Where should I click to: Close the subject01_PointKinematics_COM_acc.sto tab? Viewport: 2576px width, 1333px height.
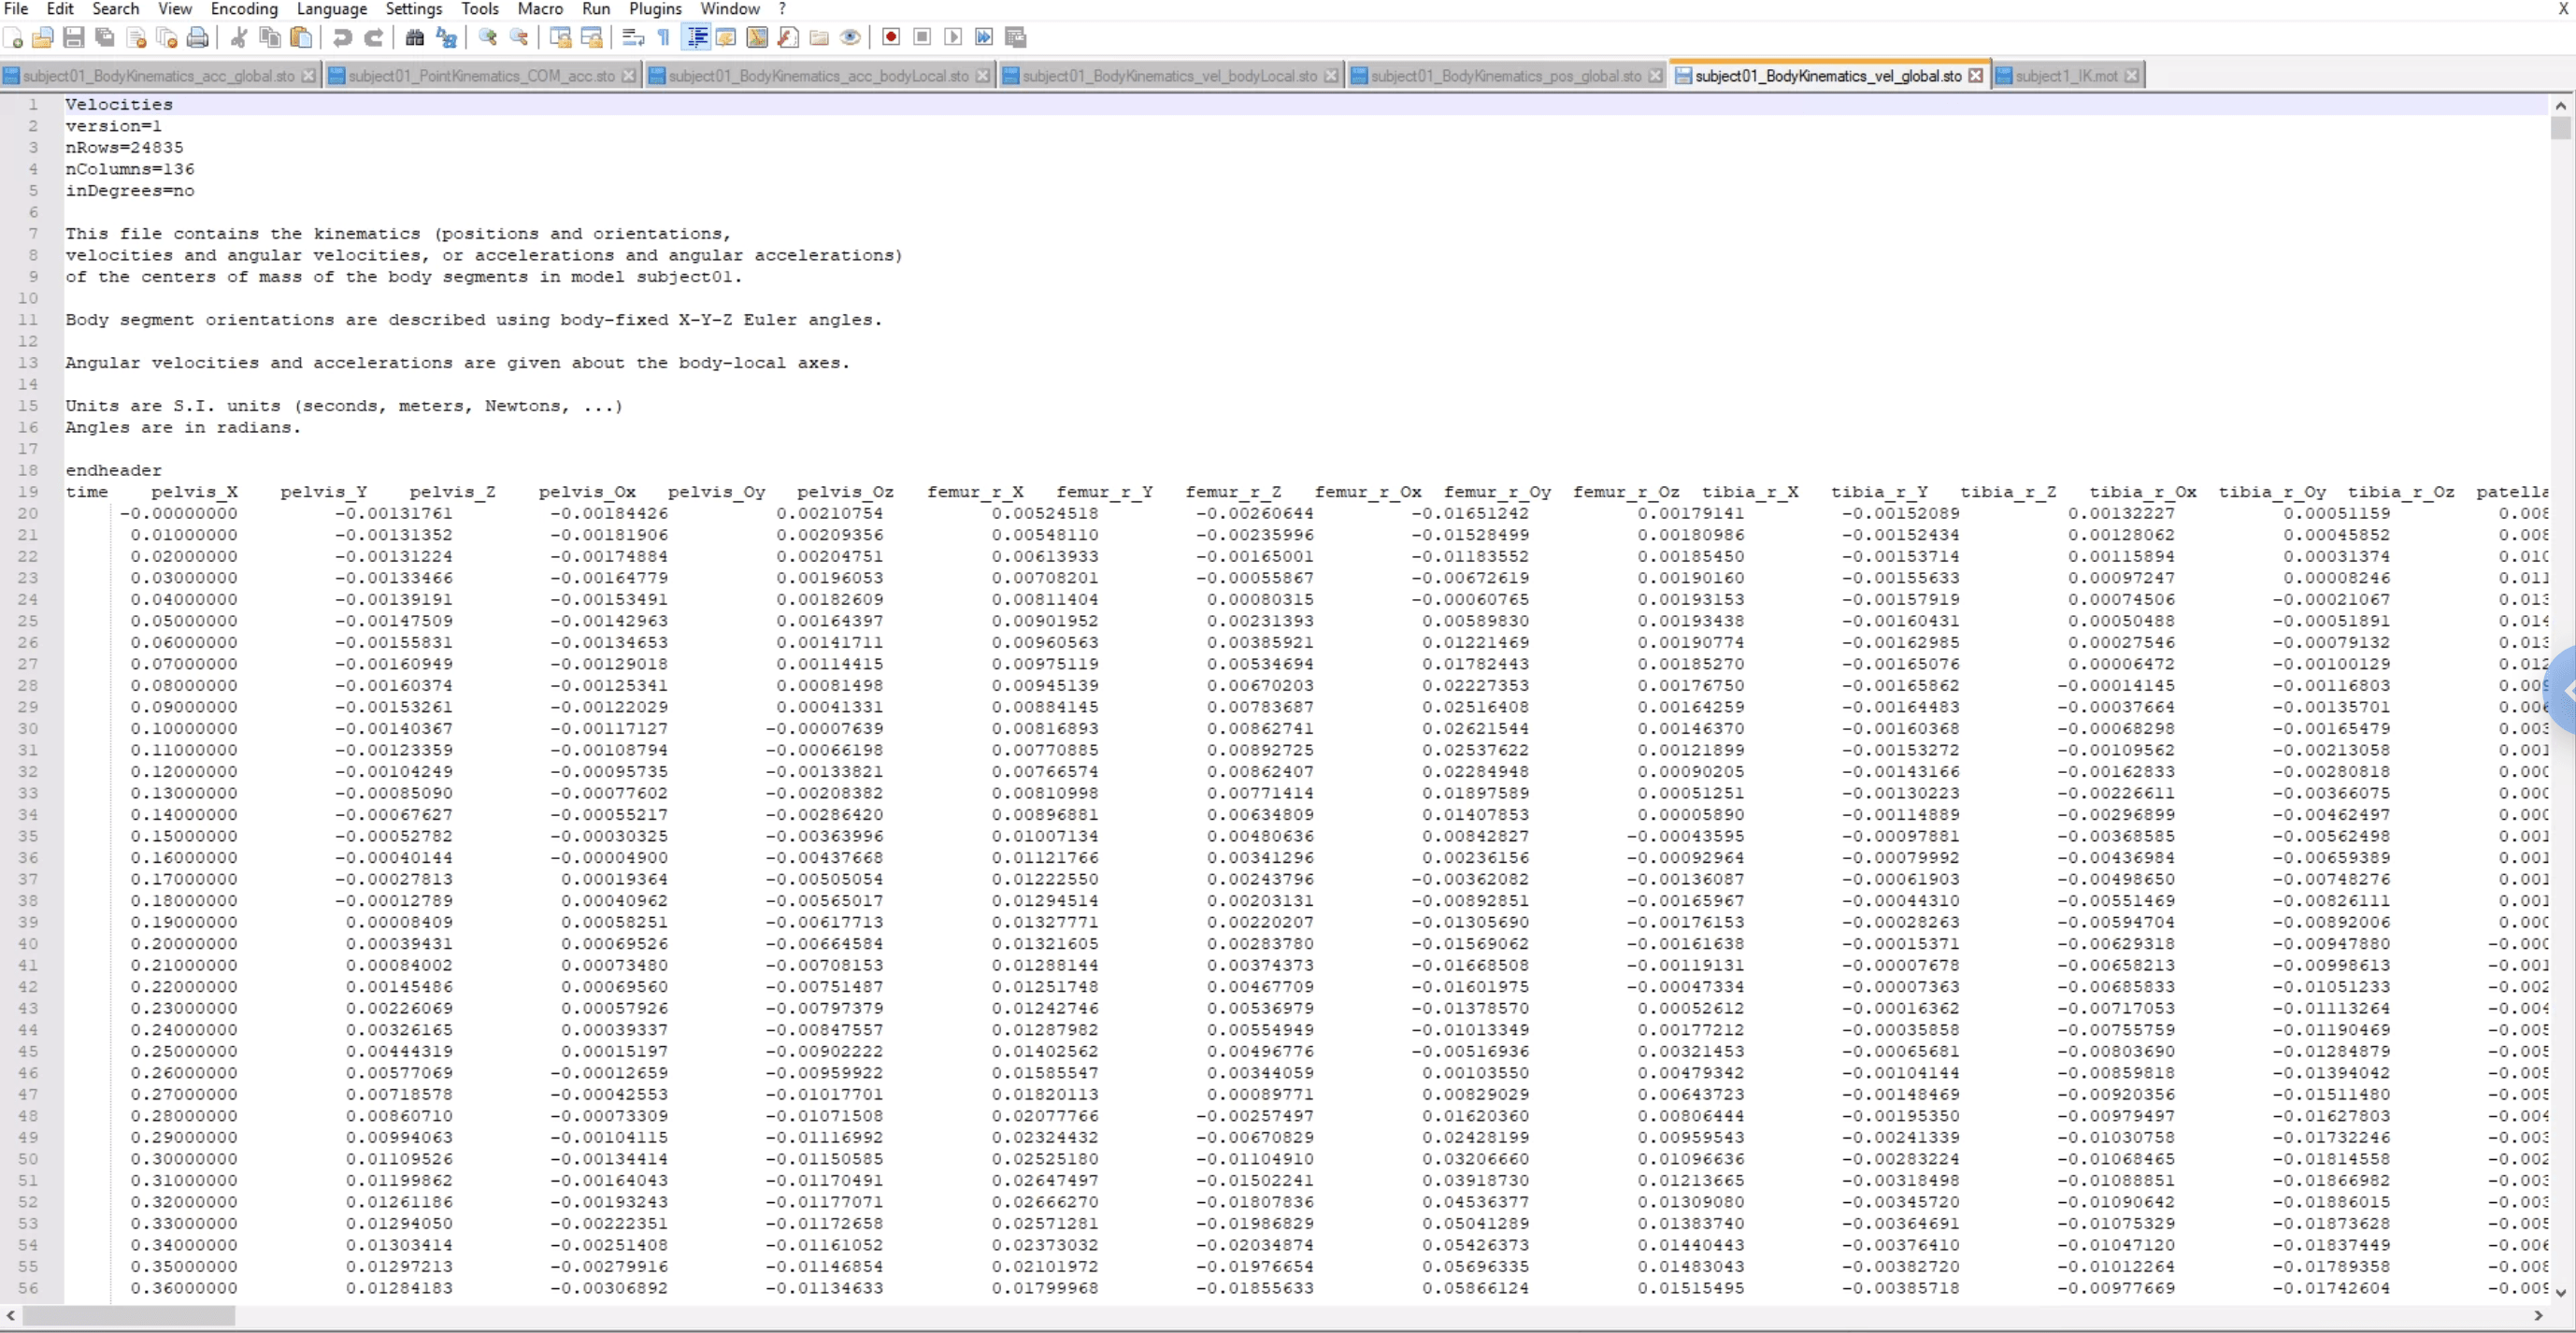tap(629, 76)
